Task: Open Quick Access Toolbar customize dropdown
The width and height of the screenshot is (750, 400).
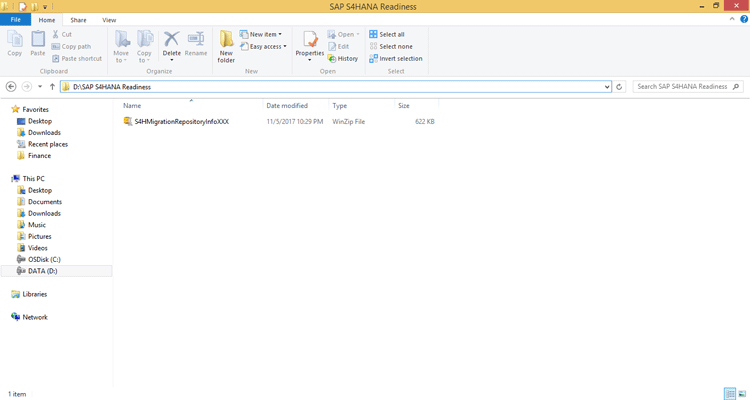Action: (x=45, y=7)
